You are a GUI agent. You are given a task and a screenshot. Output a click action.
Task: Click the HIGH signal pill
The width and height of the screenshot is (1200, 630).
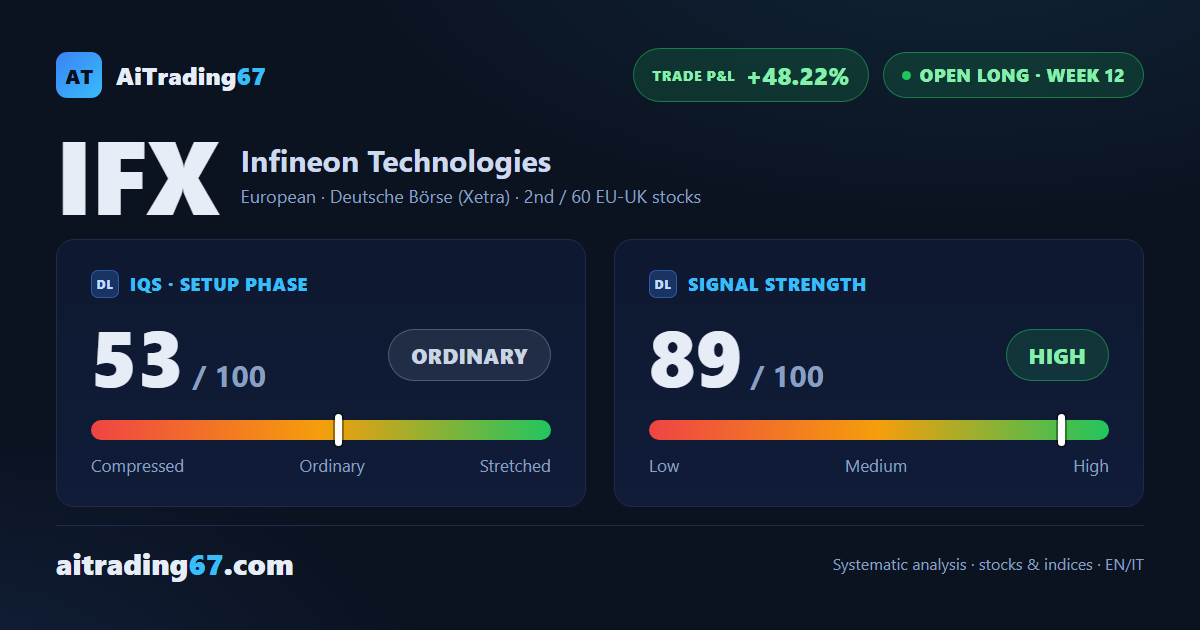(x=1057, y=355)
